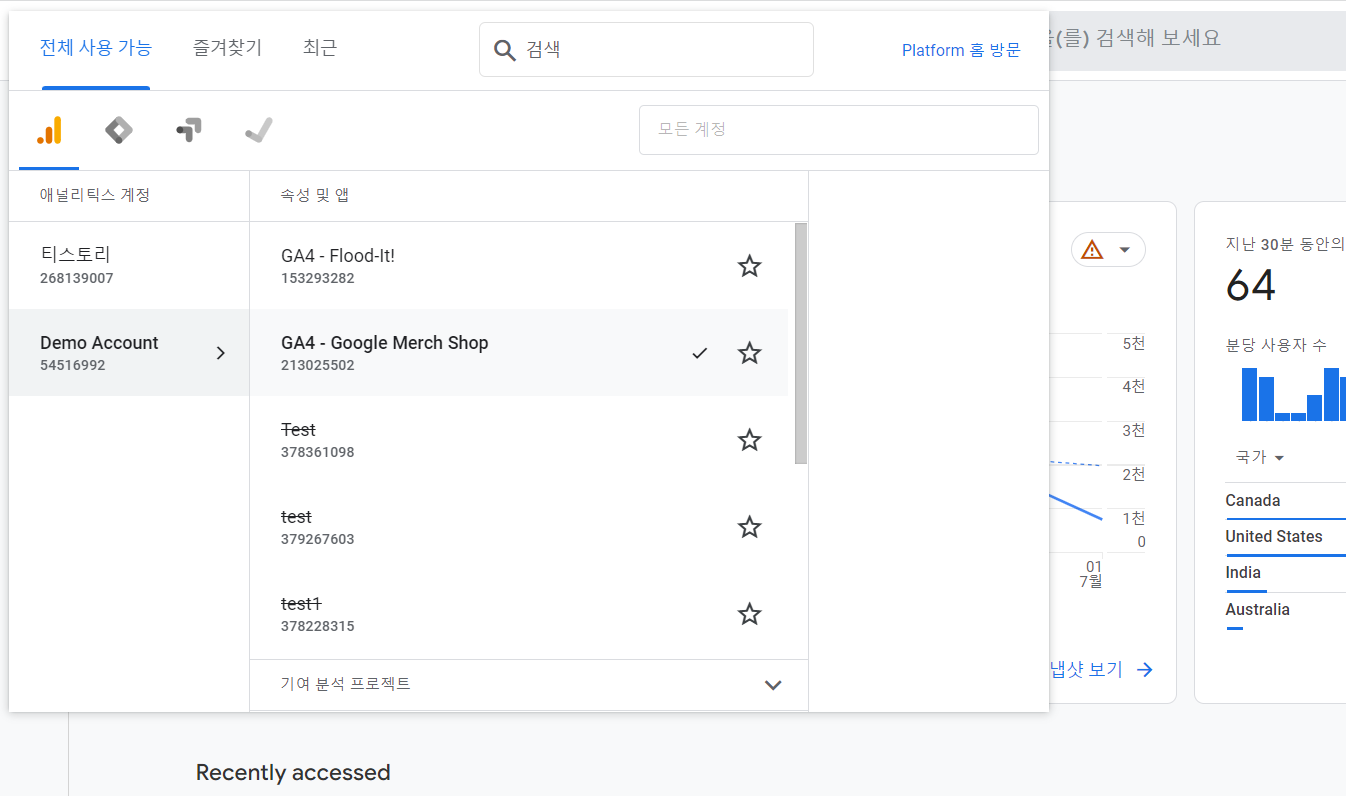The image size is (1346, 796).
Task: Open the Tag Manager product icon
Action: tap(118, 129)
